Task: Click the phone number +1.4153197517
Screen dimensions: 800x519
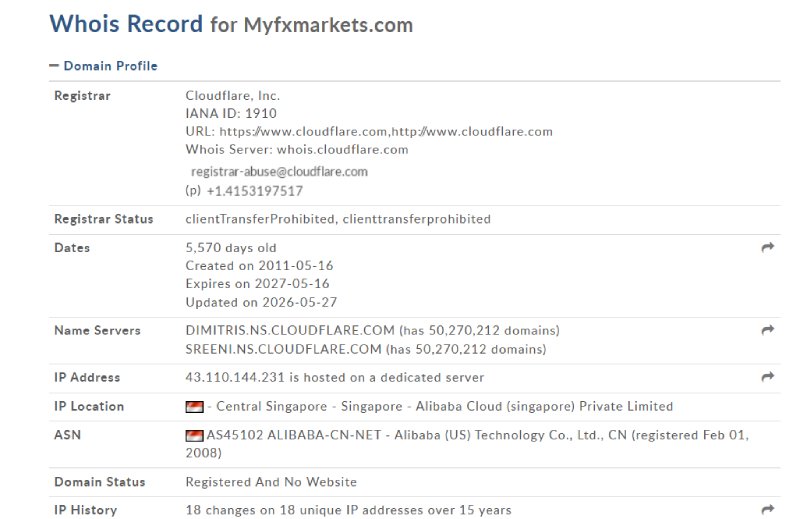Action: point(255,191)
